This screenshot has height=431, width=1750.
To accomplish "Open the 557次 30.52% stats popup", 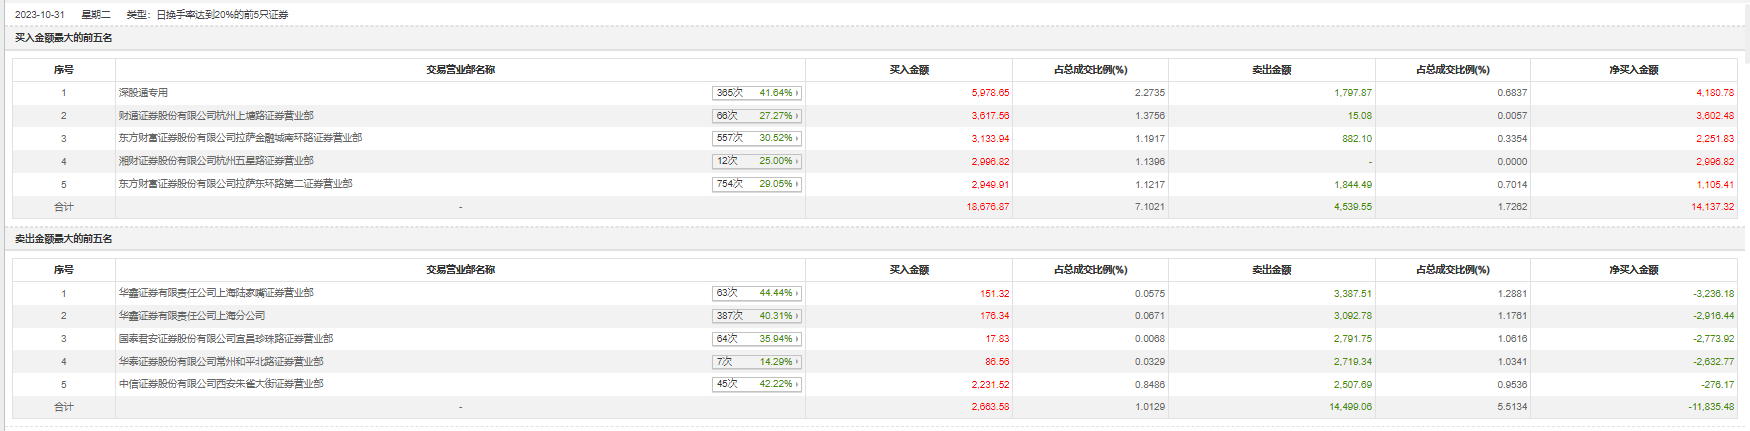I will 757,138.
